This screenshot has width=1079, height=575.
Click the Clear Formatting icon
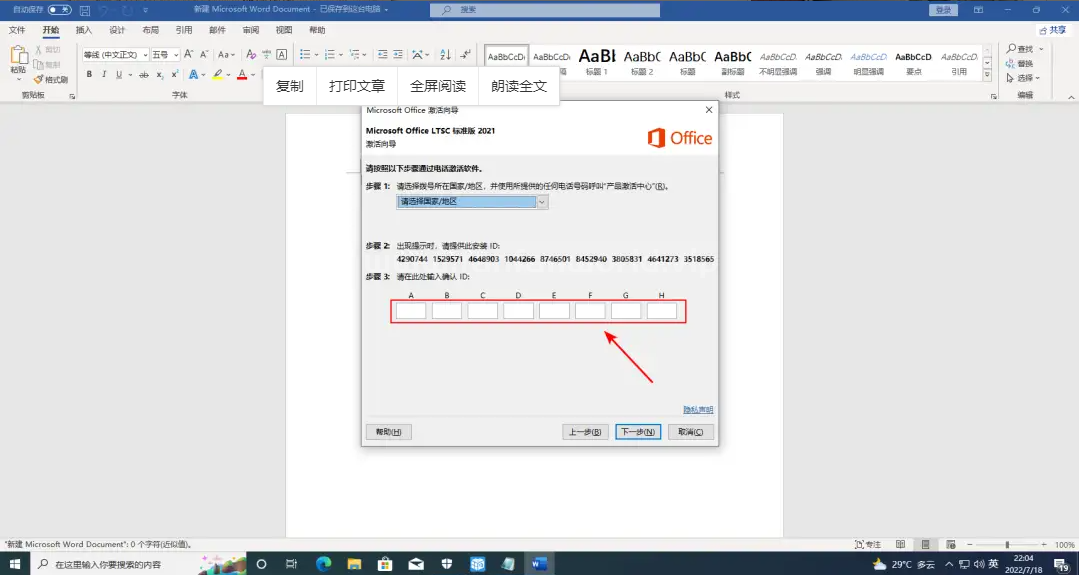coord(250,54)
